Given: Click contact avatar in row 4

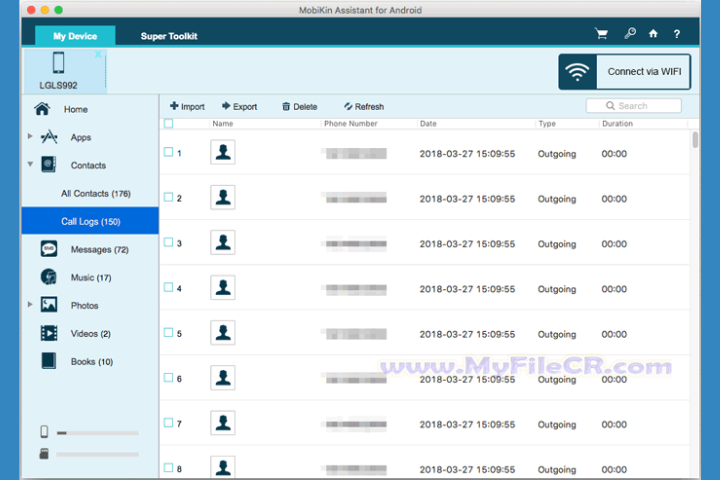Looking at the screenshot, I should click(x=223, y=287).
